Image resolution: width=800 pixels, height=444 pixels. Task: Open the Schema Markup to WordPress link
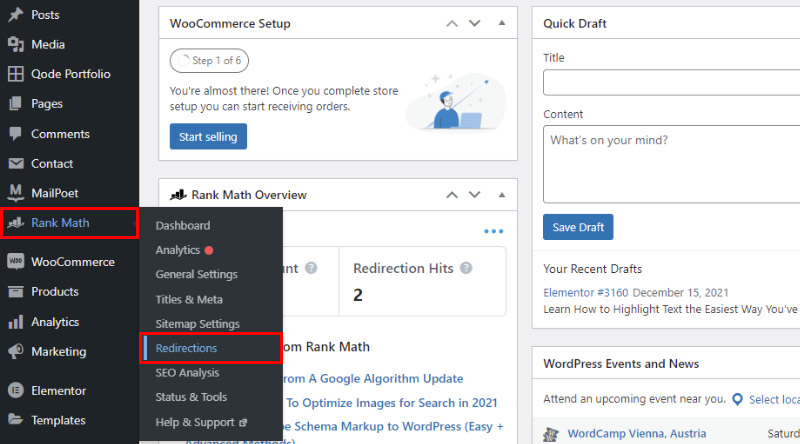point(393,427)
